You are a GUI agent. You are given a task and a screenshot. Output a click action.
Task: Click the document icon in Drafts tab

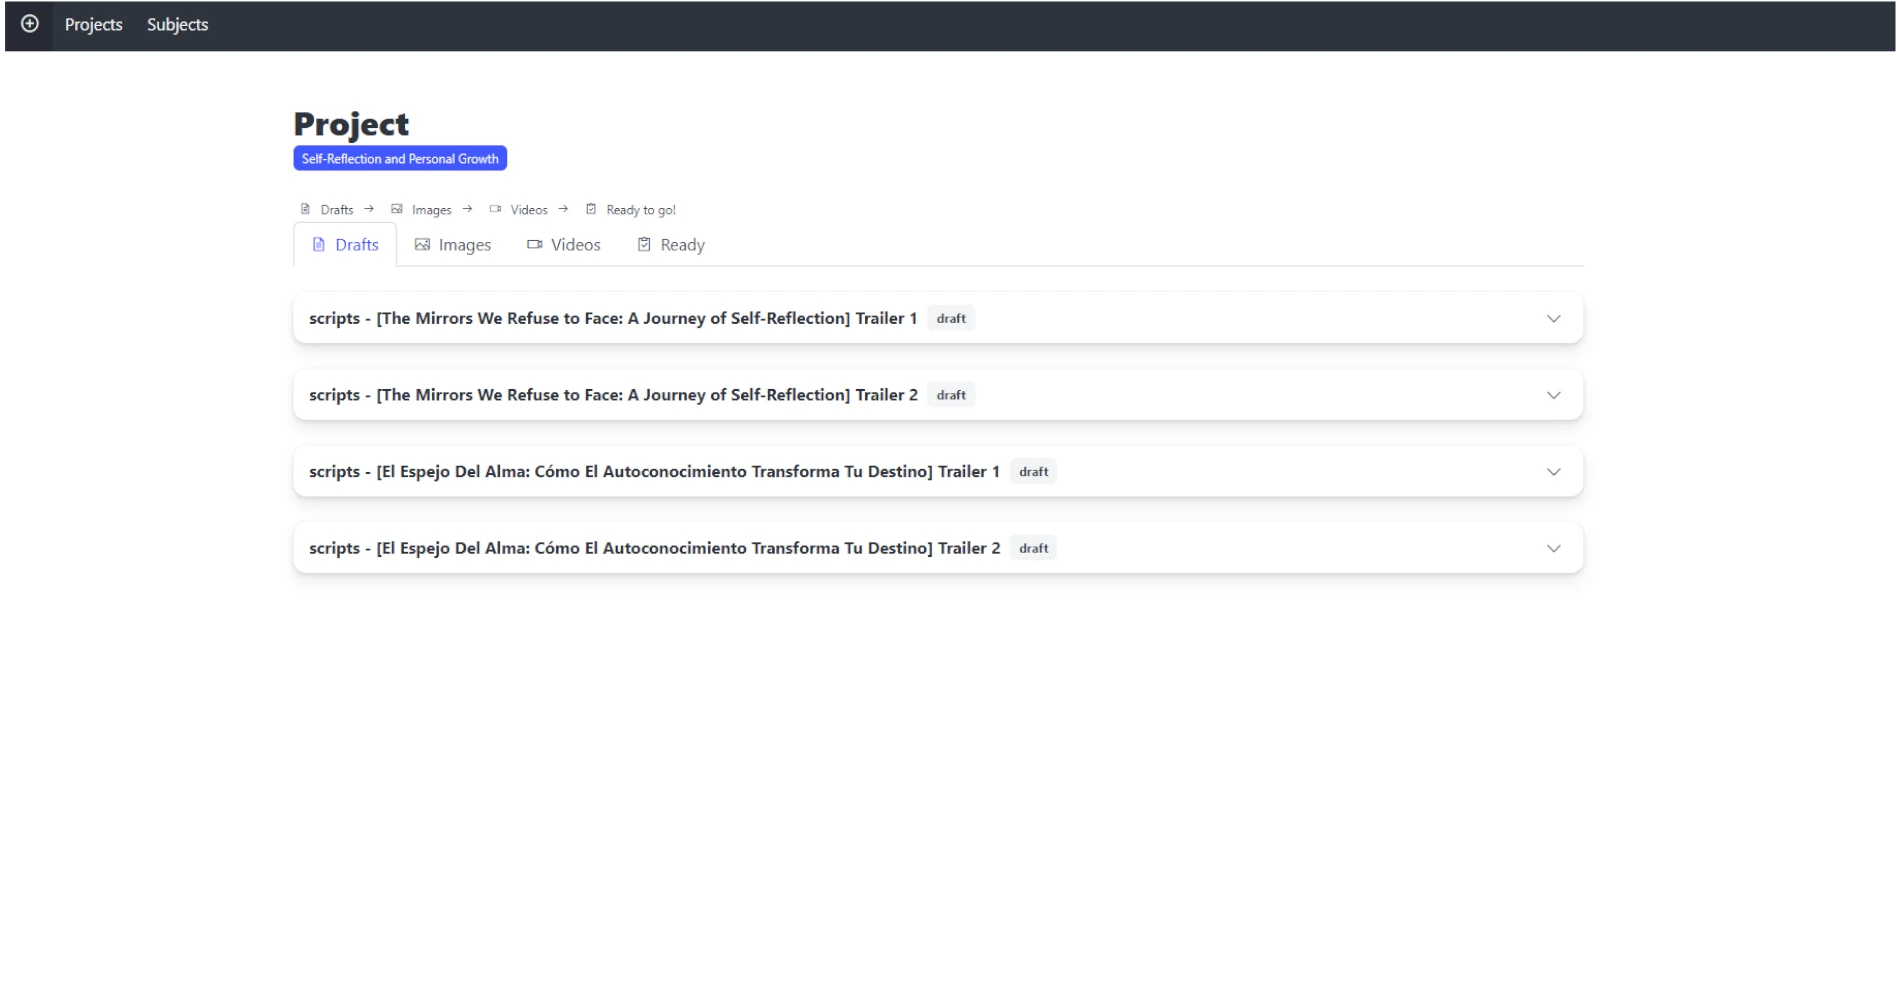pyautogui.click(x=319, y=245)
